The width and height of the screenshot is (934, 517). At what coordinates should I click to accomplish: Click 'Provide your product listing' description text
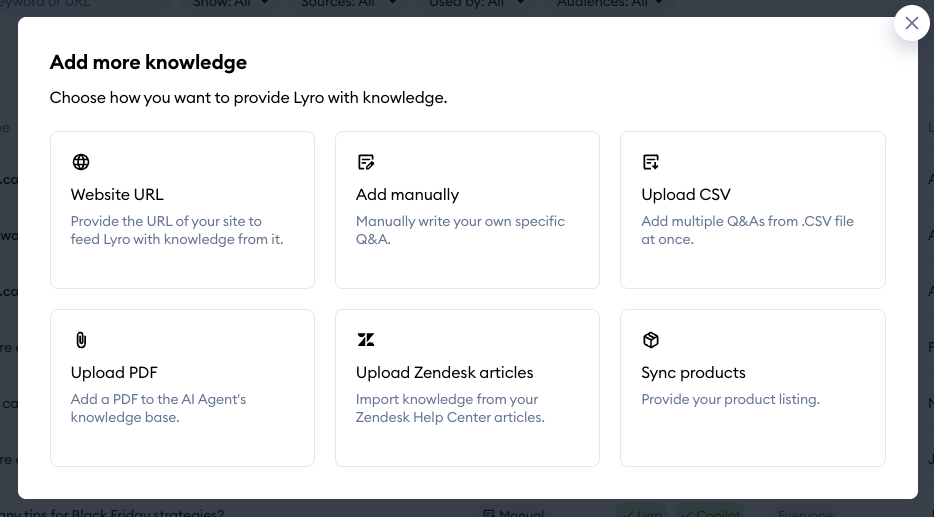[x=730, y=399]
